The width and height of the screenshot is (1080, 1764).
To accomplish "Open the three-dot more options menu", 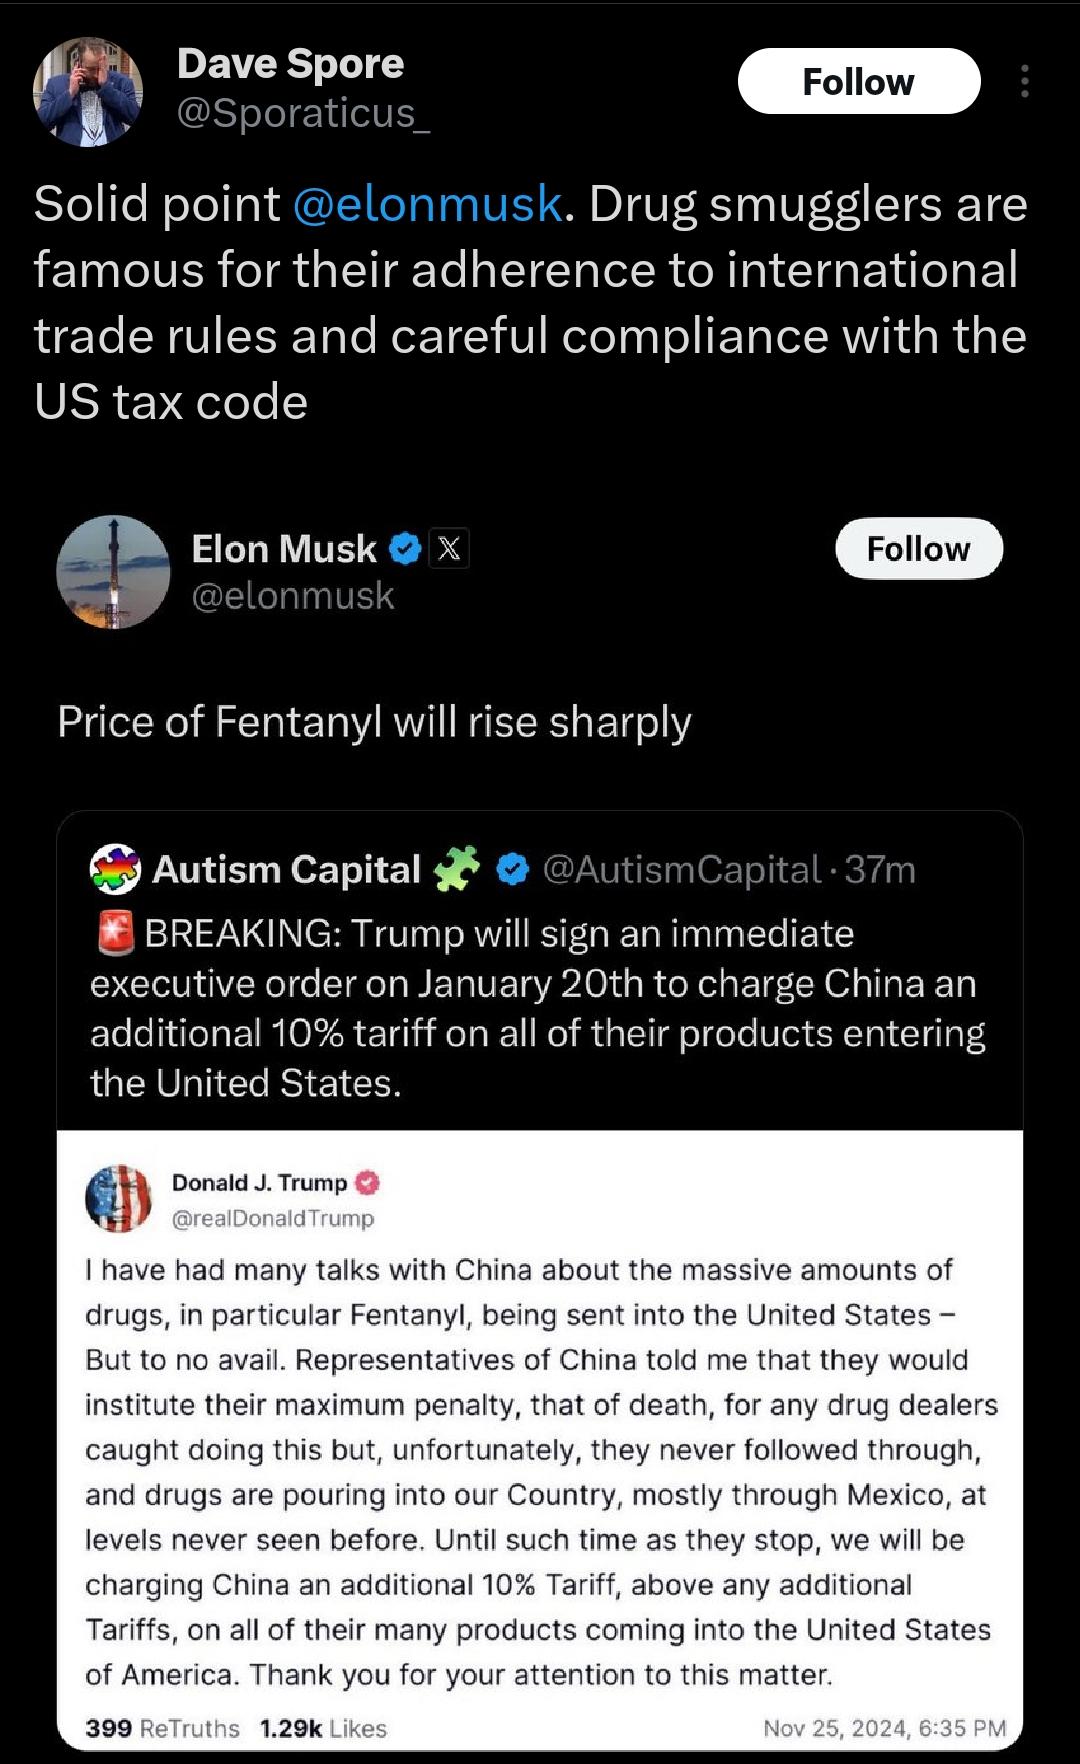I will point(1024,81).
